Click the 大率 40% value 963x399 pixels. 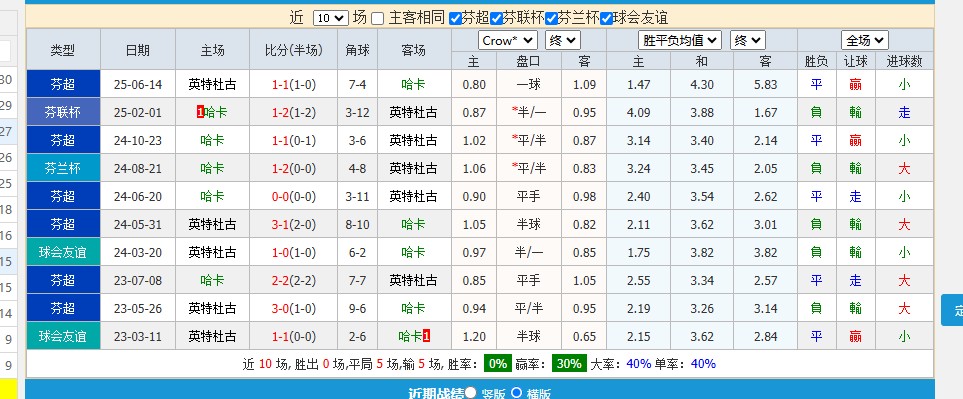coord(639,363)
